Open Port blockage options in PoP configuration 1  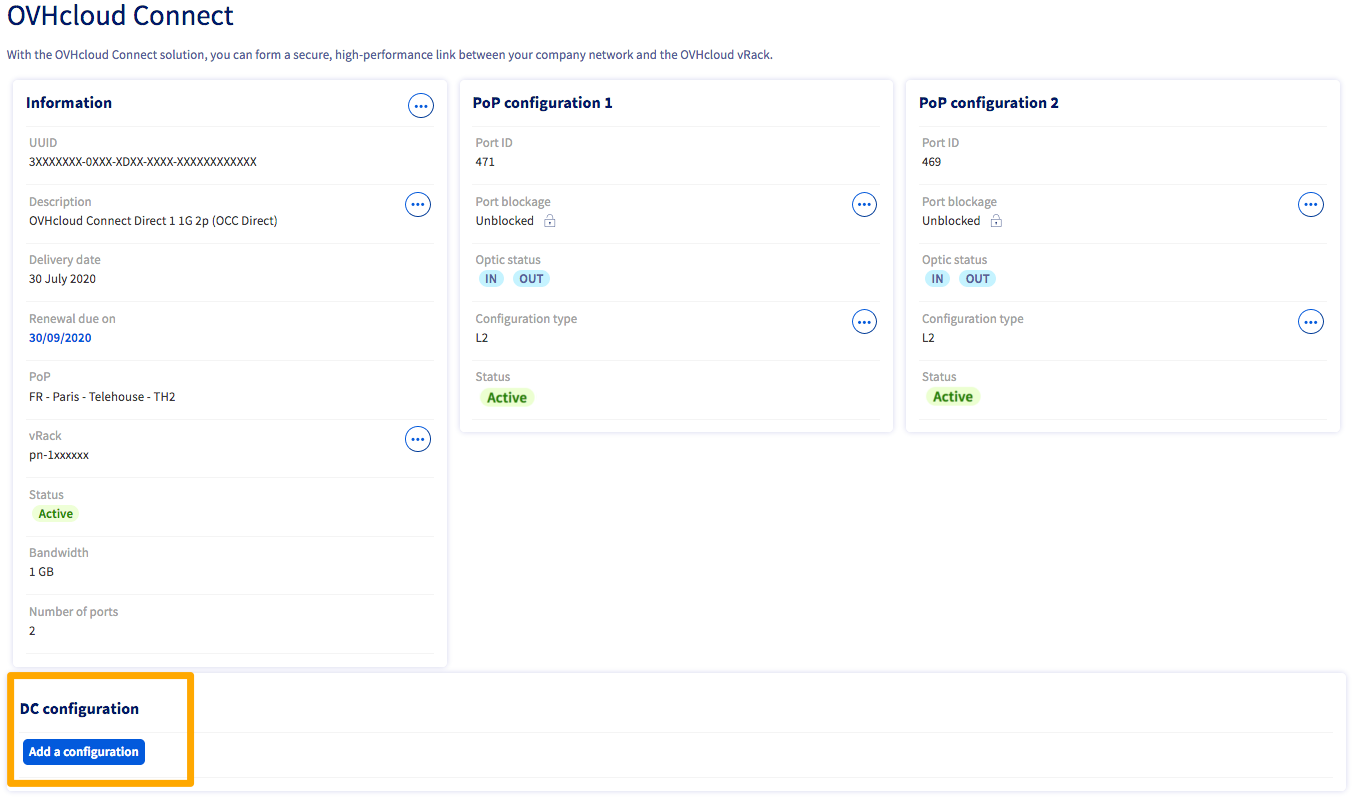click(x=864, y=204)
